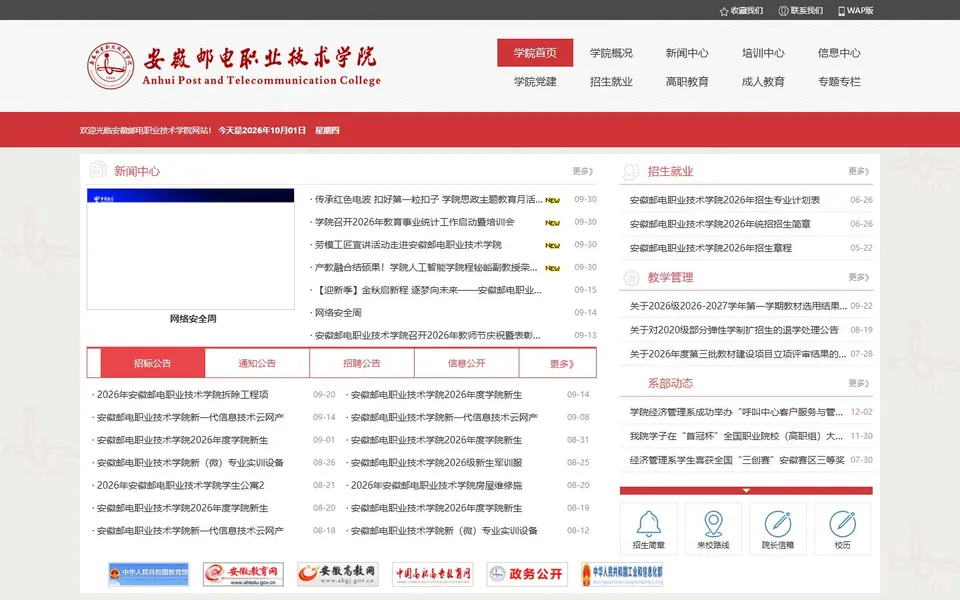The height and width of the screenshot is (600, 960).
Task: Switch to 通知公告 tab
Action: tap(257, 363)
